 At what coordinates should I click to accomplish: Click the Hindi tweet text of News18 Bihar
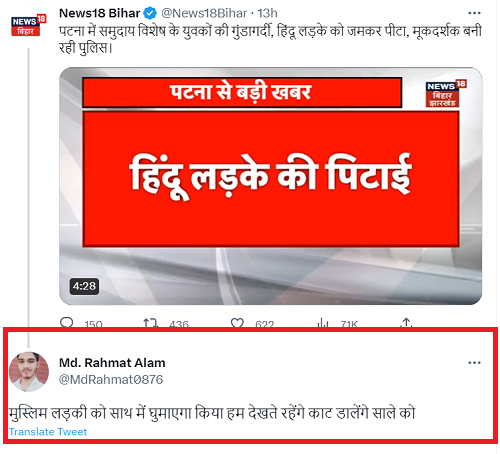coord(270,40)
